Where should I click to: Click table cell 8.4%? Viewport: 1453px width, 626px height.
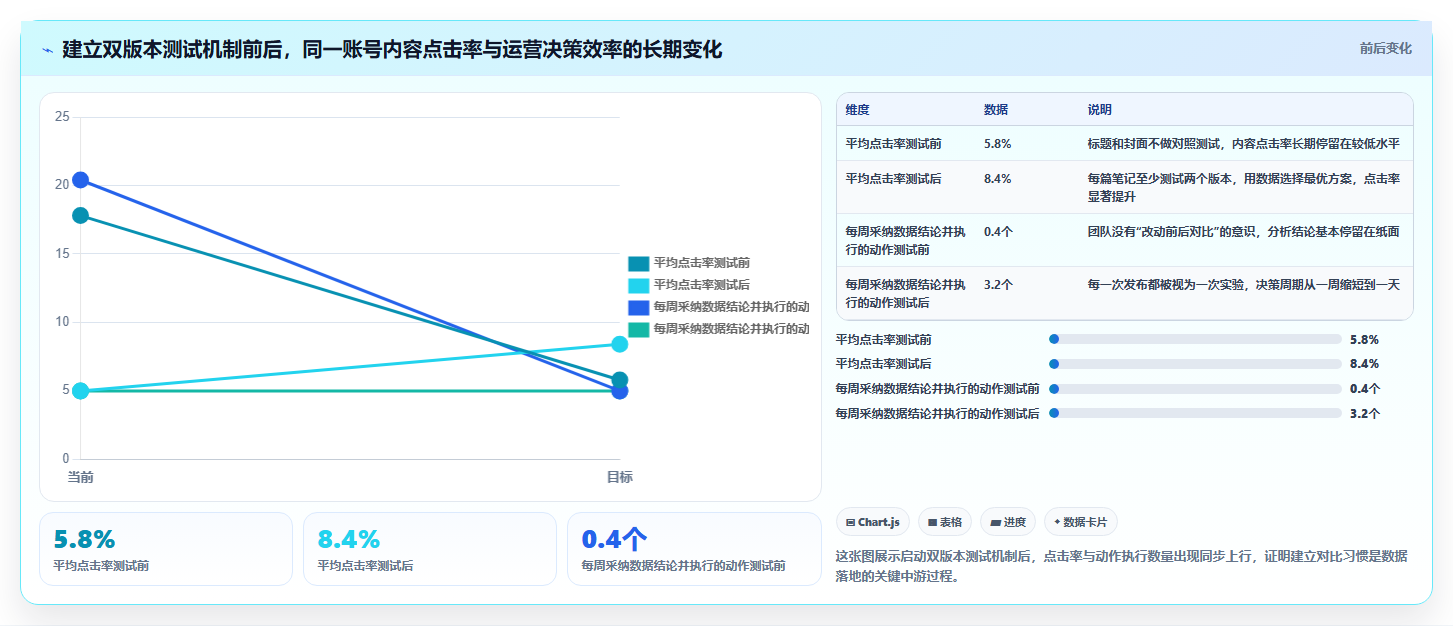[997, 179]
